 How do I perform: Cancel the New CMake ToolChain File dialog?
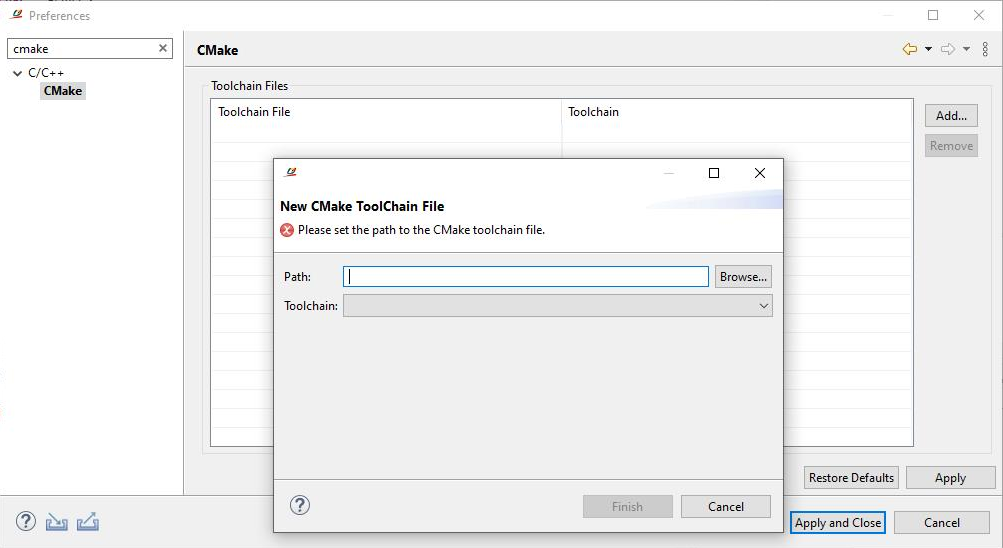726,506
